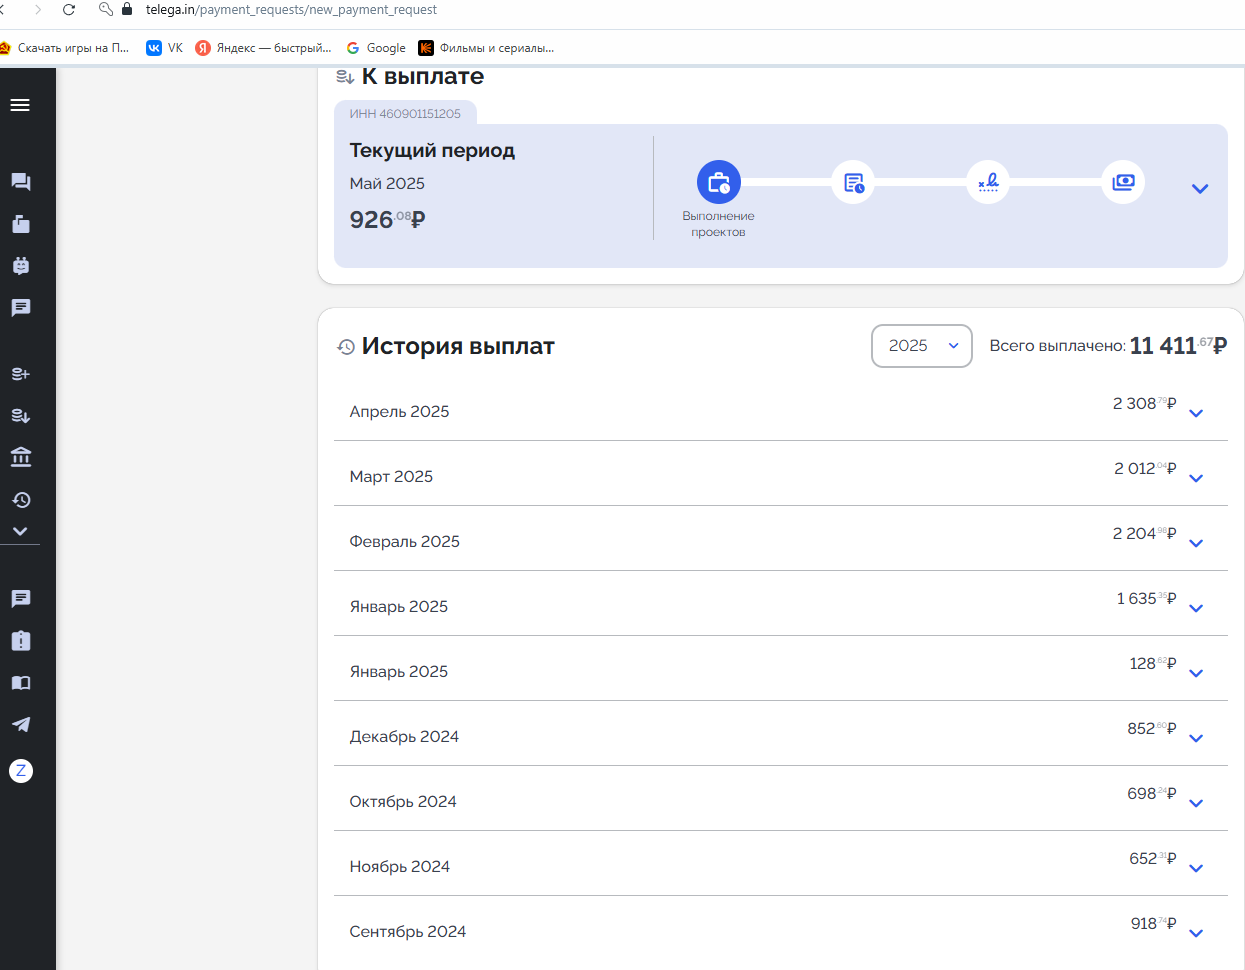Screen dimensions: 1245x970
Task: Open the coins-with-down-arrow payout sidebar icon
Action: click(x=21, y=416)
